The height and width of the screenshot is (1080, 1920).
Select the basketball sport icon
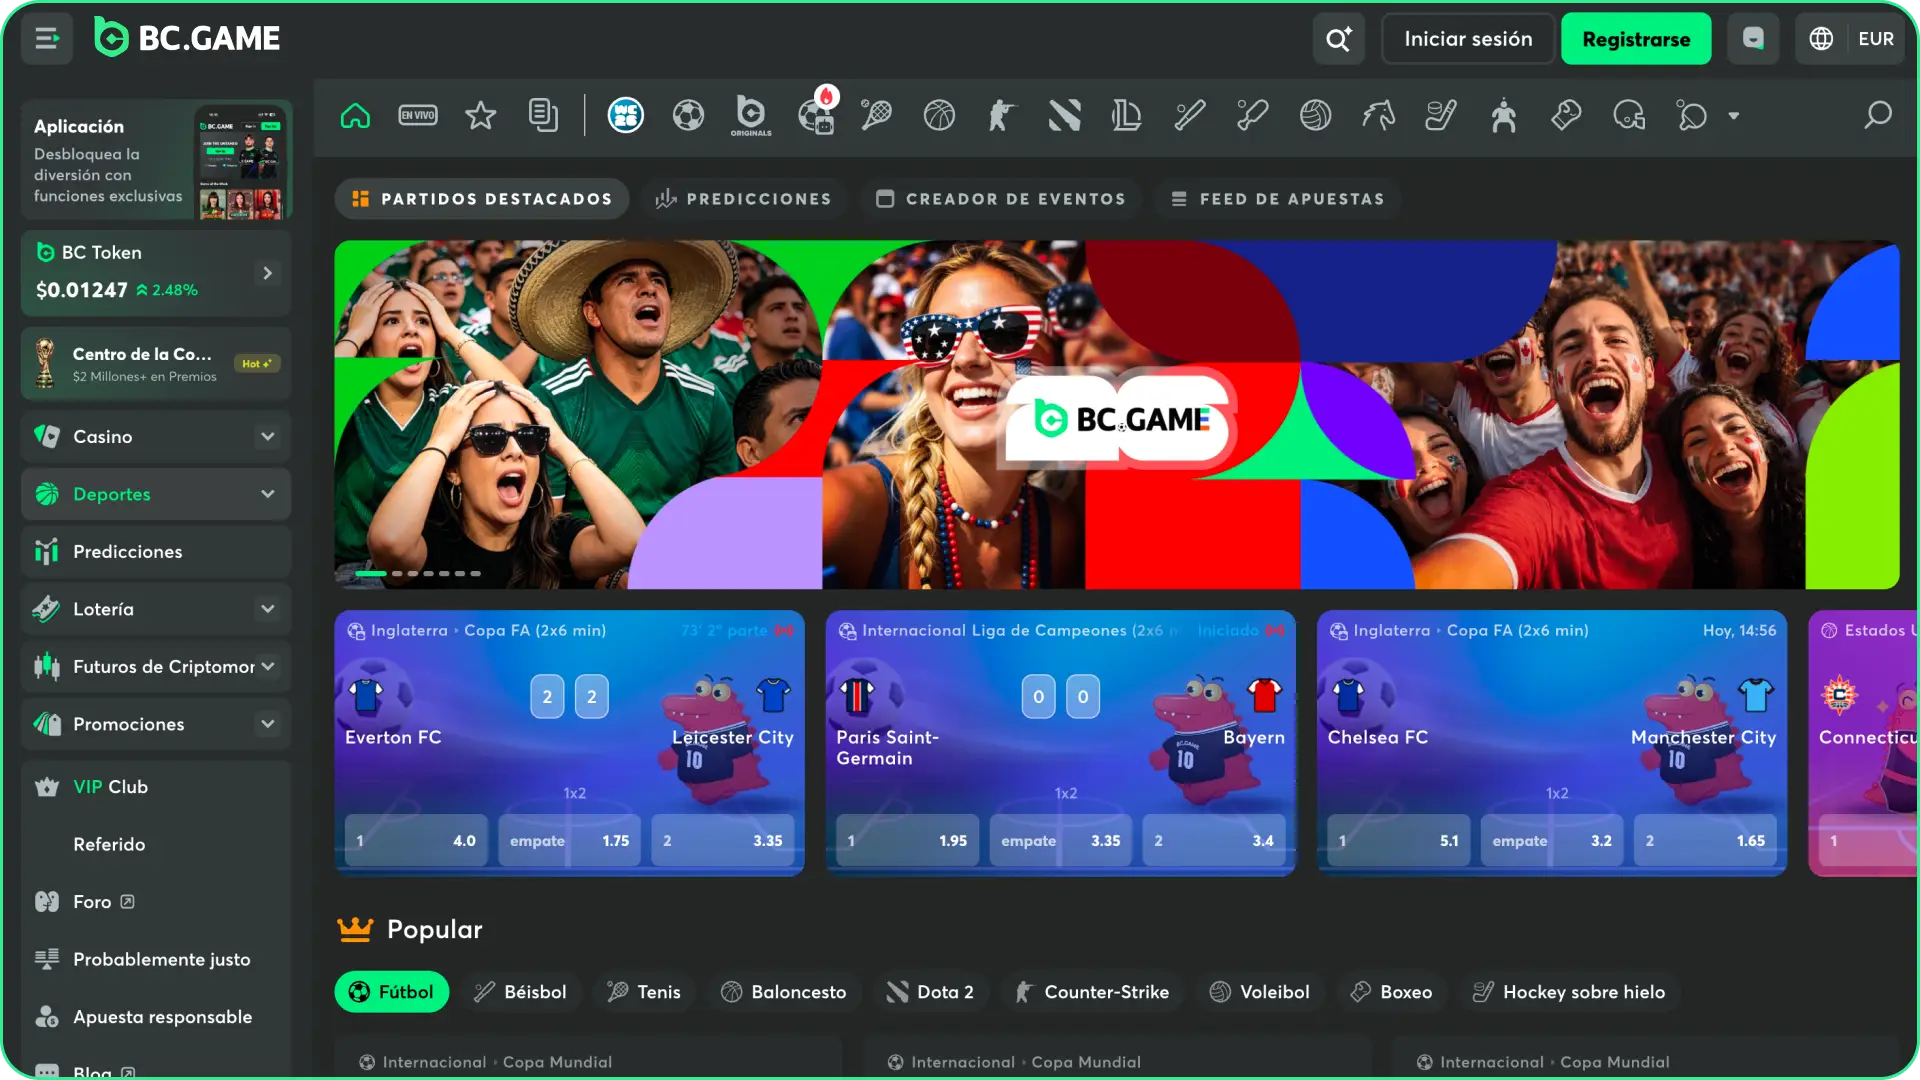tap(939, 116)
